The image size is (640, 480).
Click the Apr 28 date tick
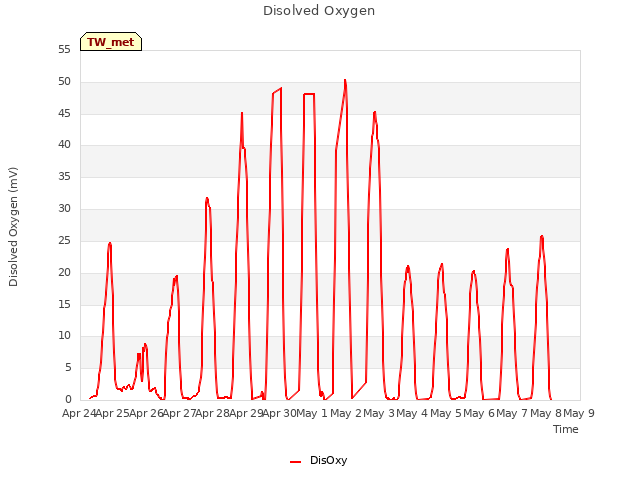coord(213,413)
